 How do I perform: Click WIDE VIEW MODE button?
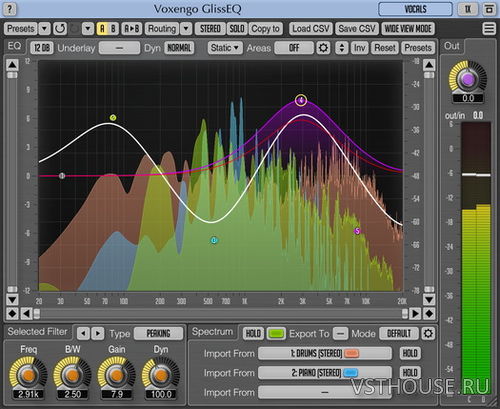408,29
